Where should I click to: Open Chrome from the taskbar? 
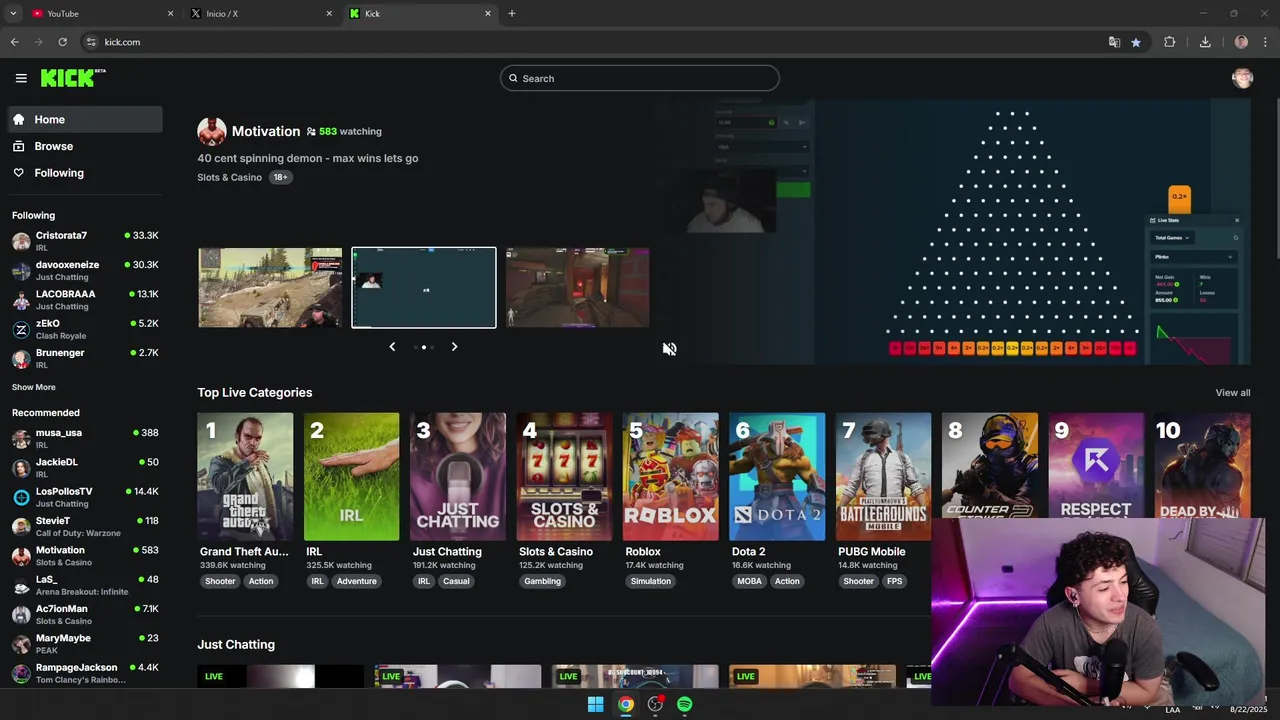pos(625,704)
